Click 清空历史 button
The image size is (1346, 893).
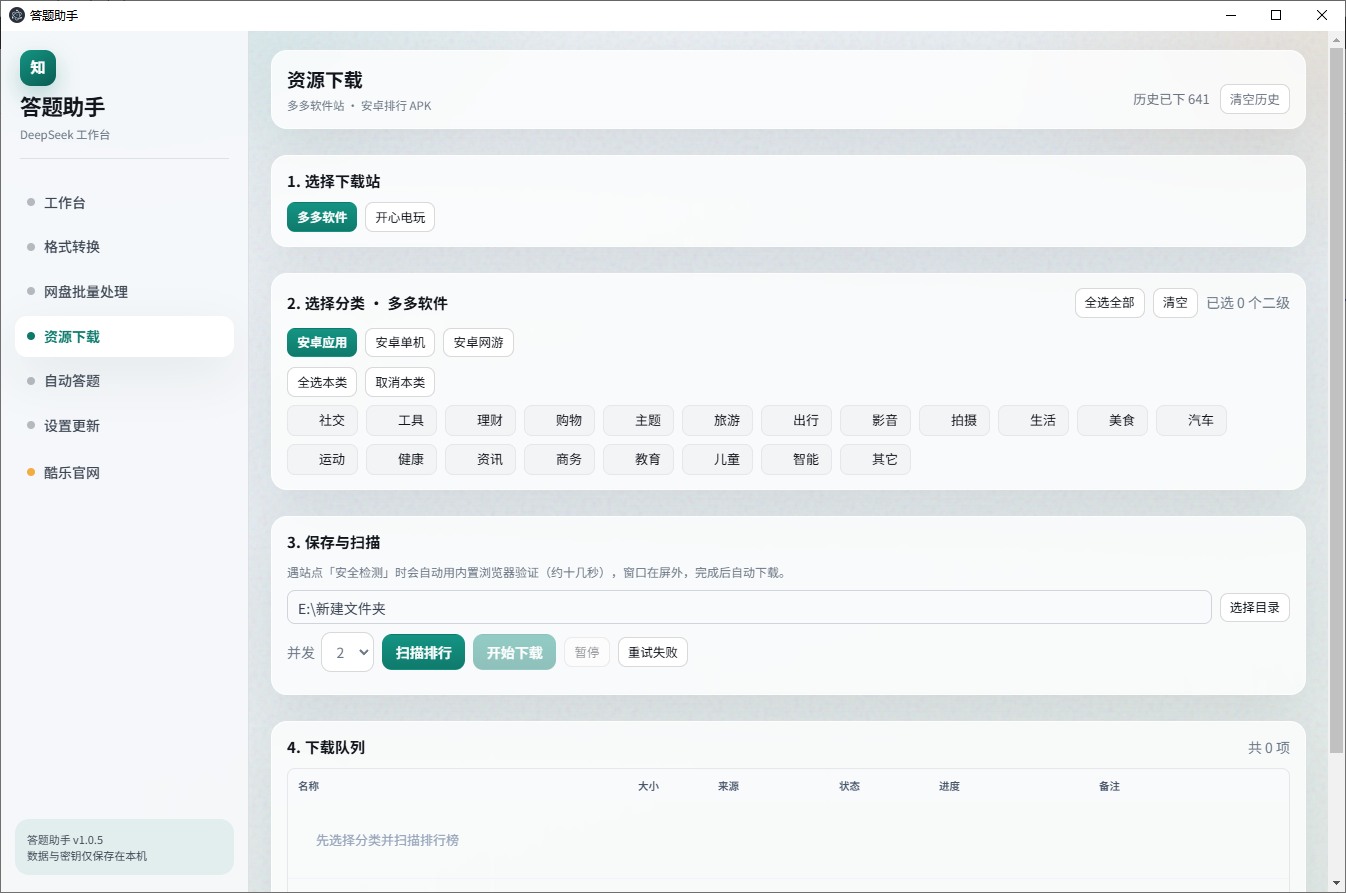(1255, 99)
